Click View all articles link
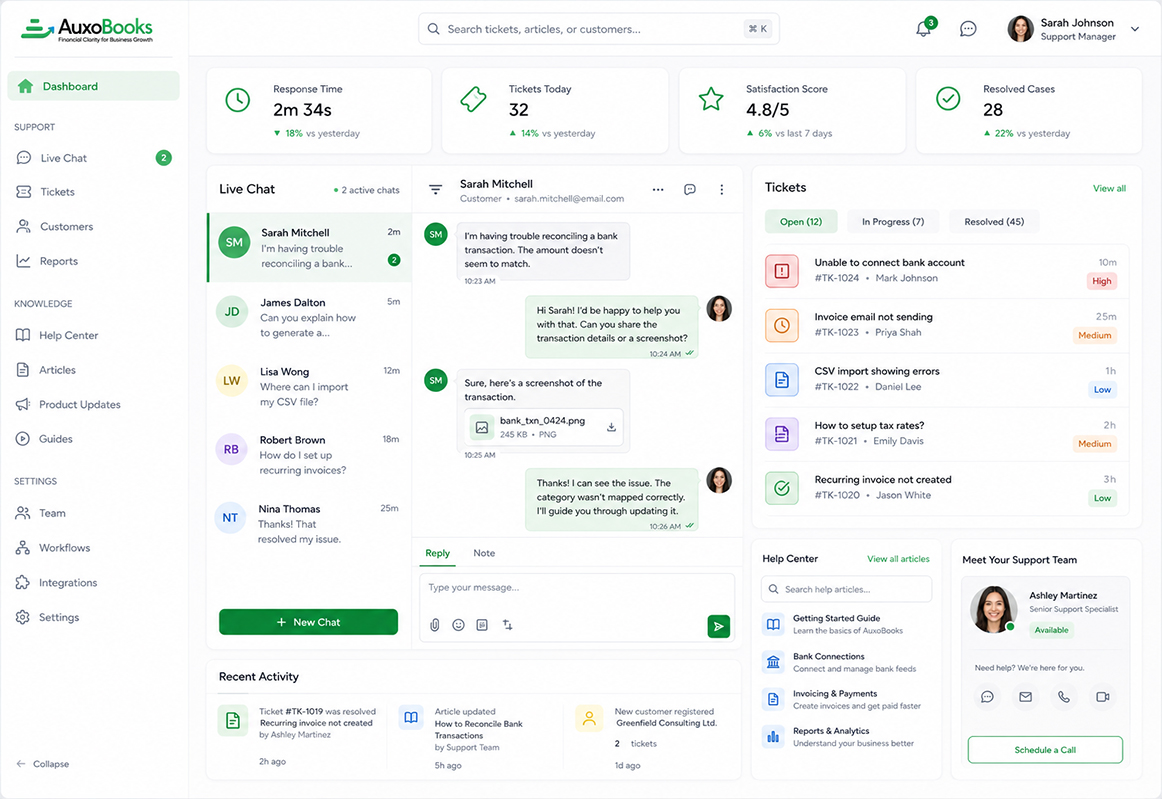Screen dimensions: 1162x799 (x=898, y=559)
